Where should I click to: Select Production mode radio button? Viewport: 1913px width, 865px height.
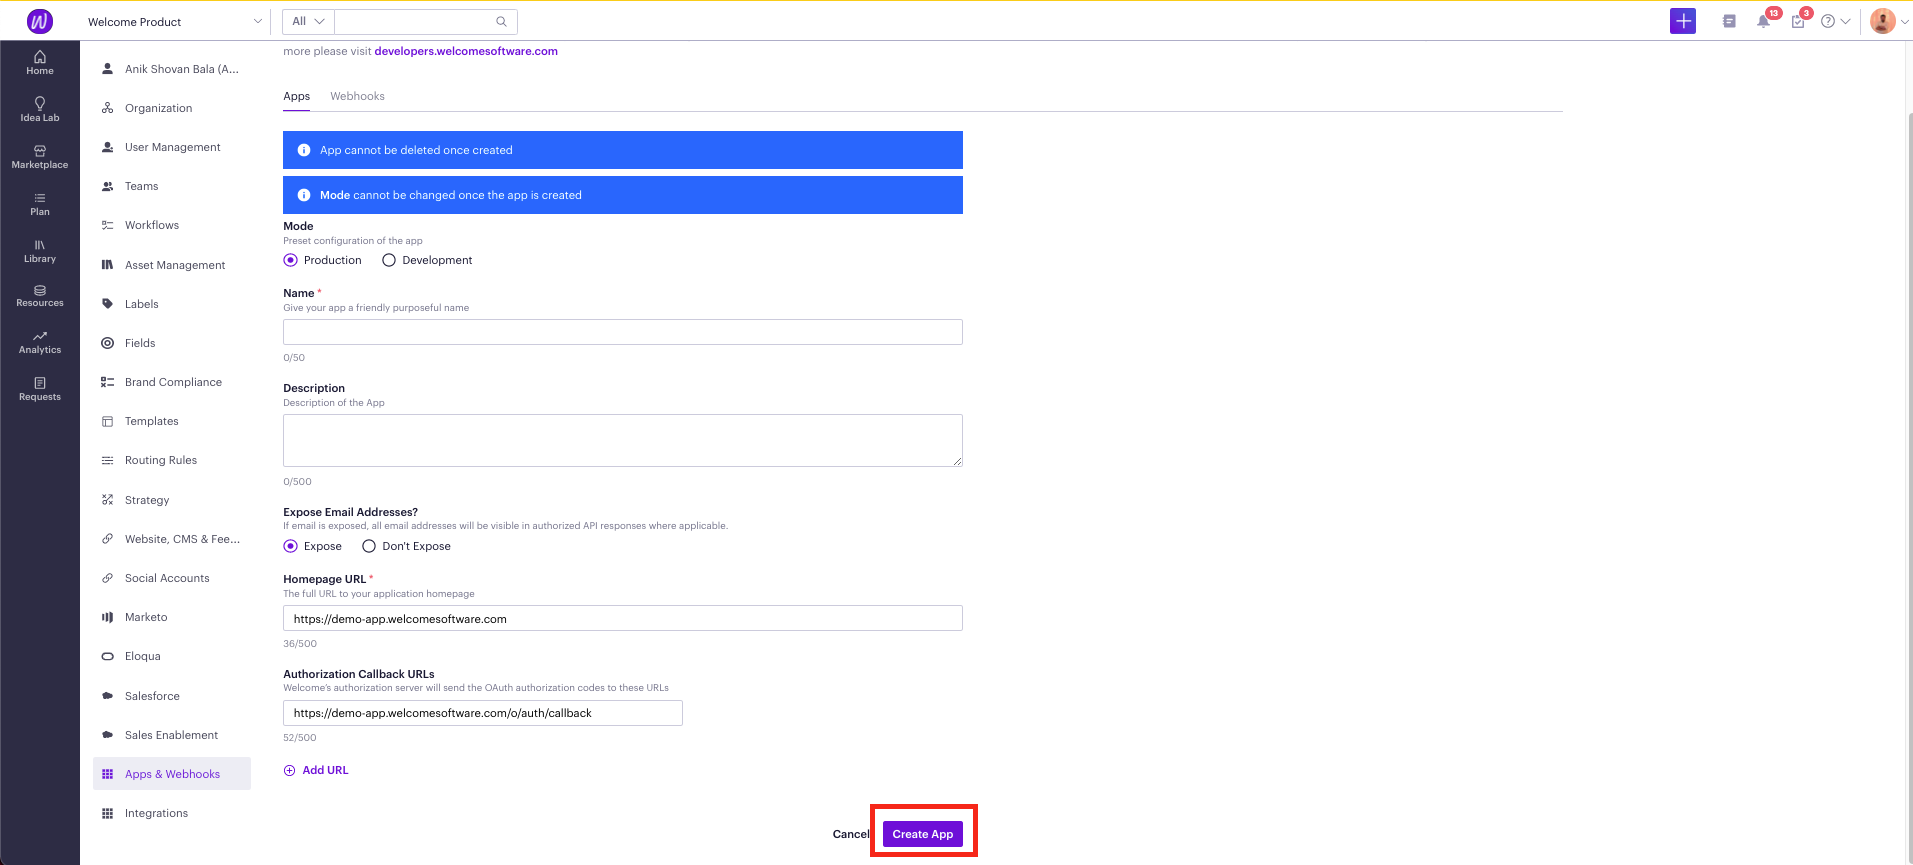[x=291, y=260]
